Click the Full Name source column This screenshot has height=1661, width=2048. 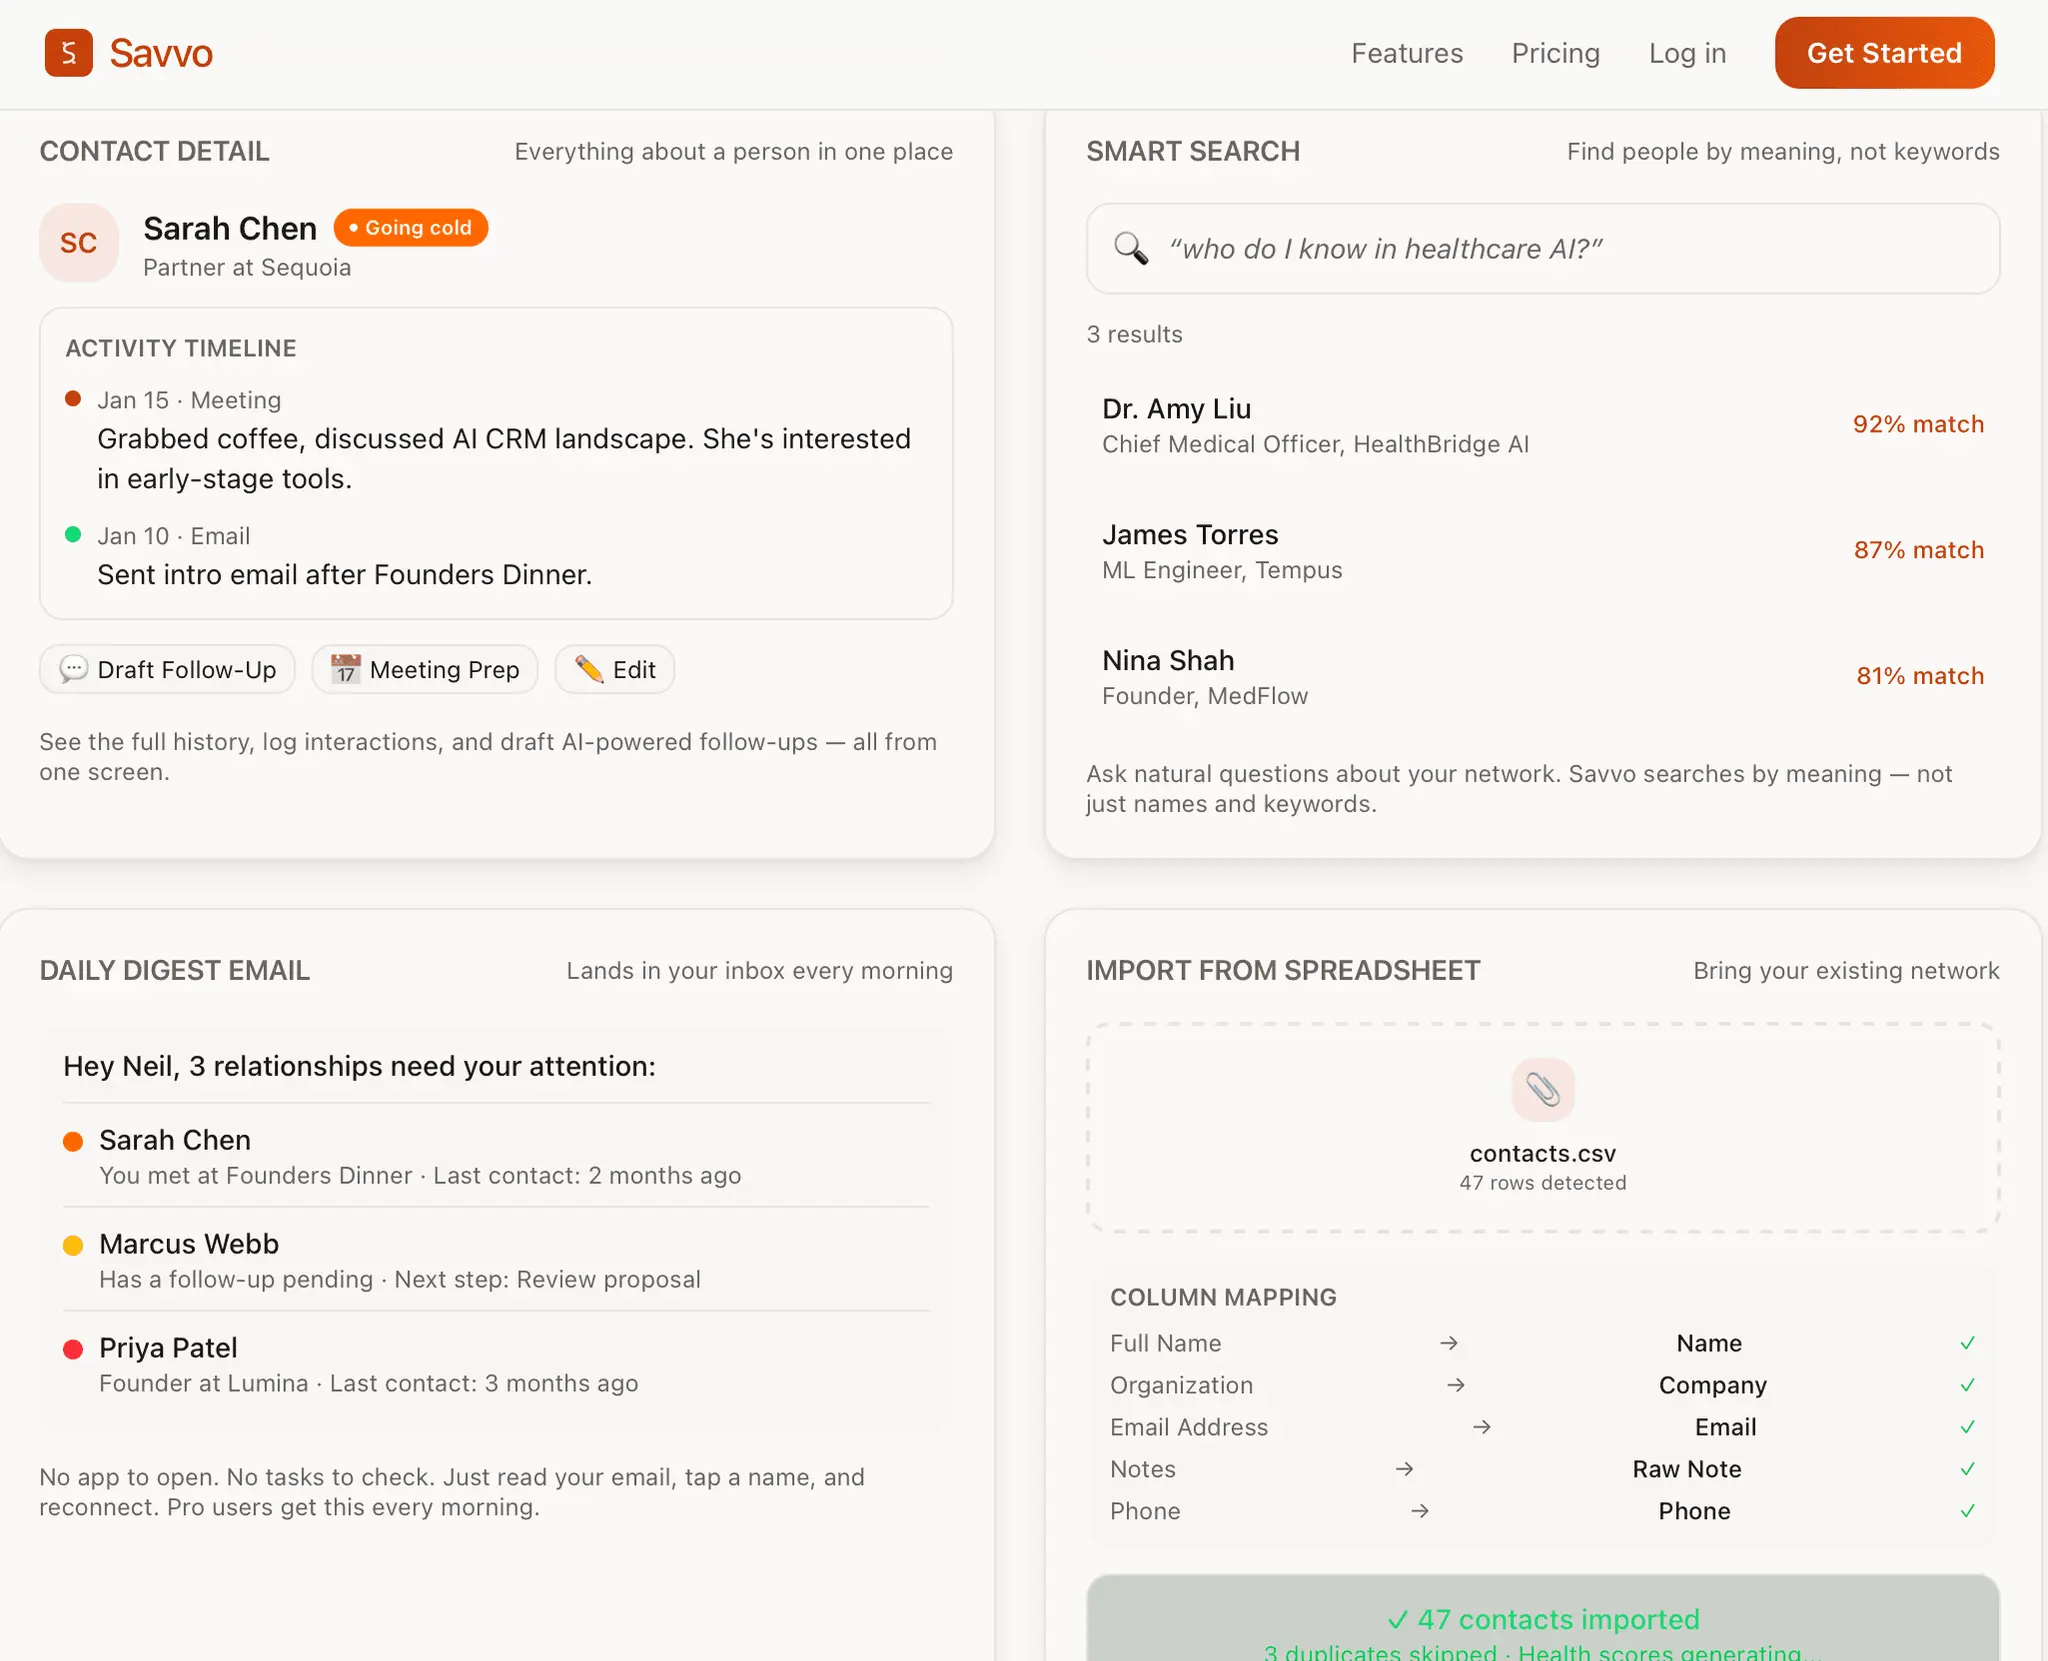pyautogui.click(x=1166, y=1343)
